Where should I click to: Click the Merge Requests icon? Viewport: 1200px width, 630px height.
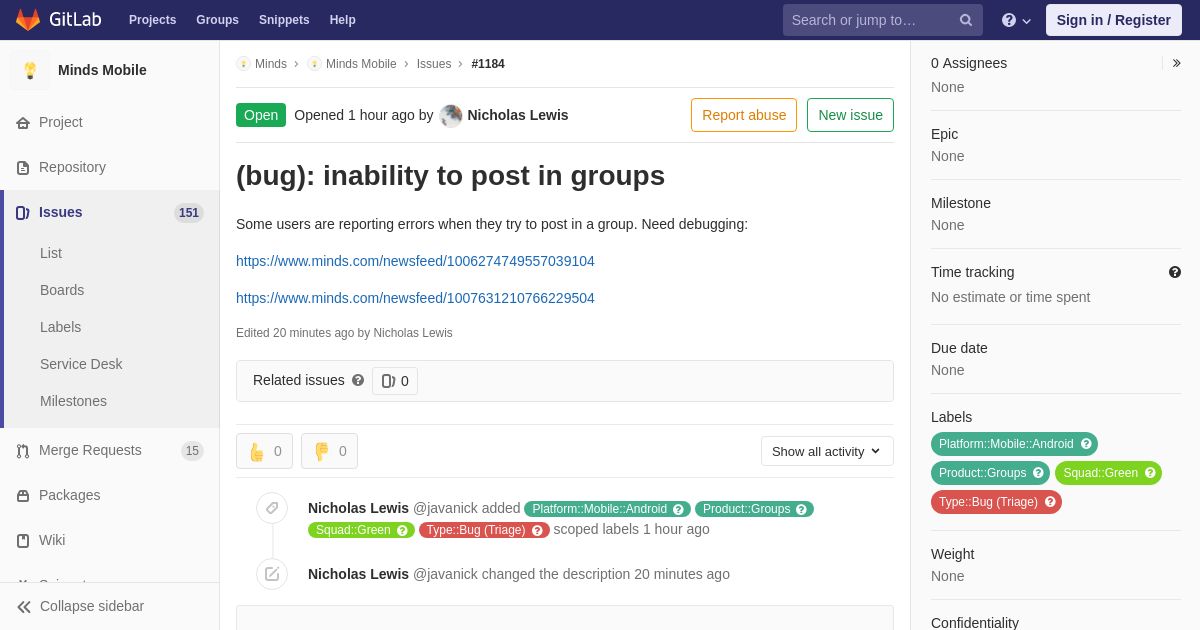[x=23, y=451]
